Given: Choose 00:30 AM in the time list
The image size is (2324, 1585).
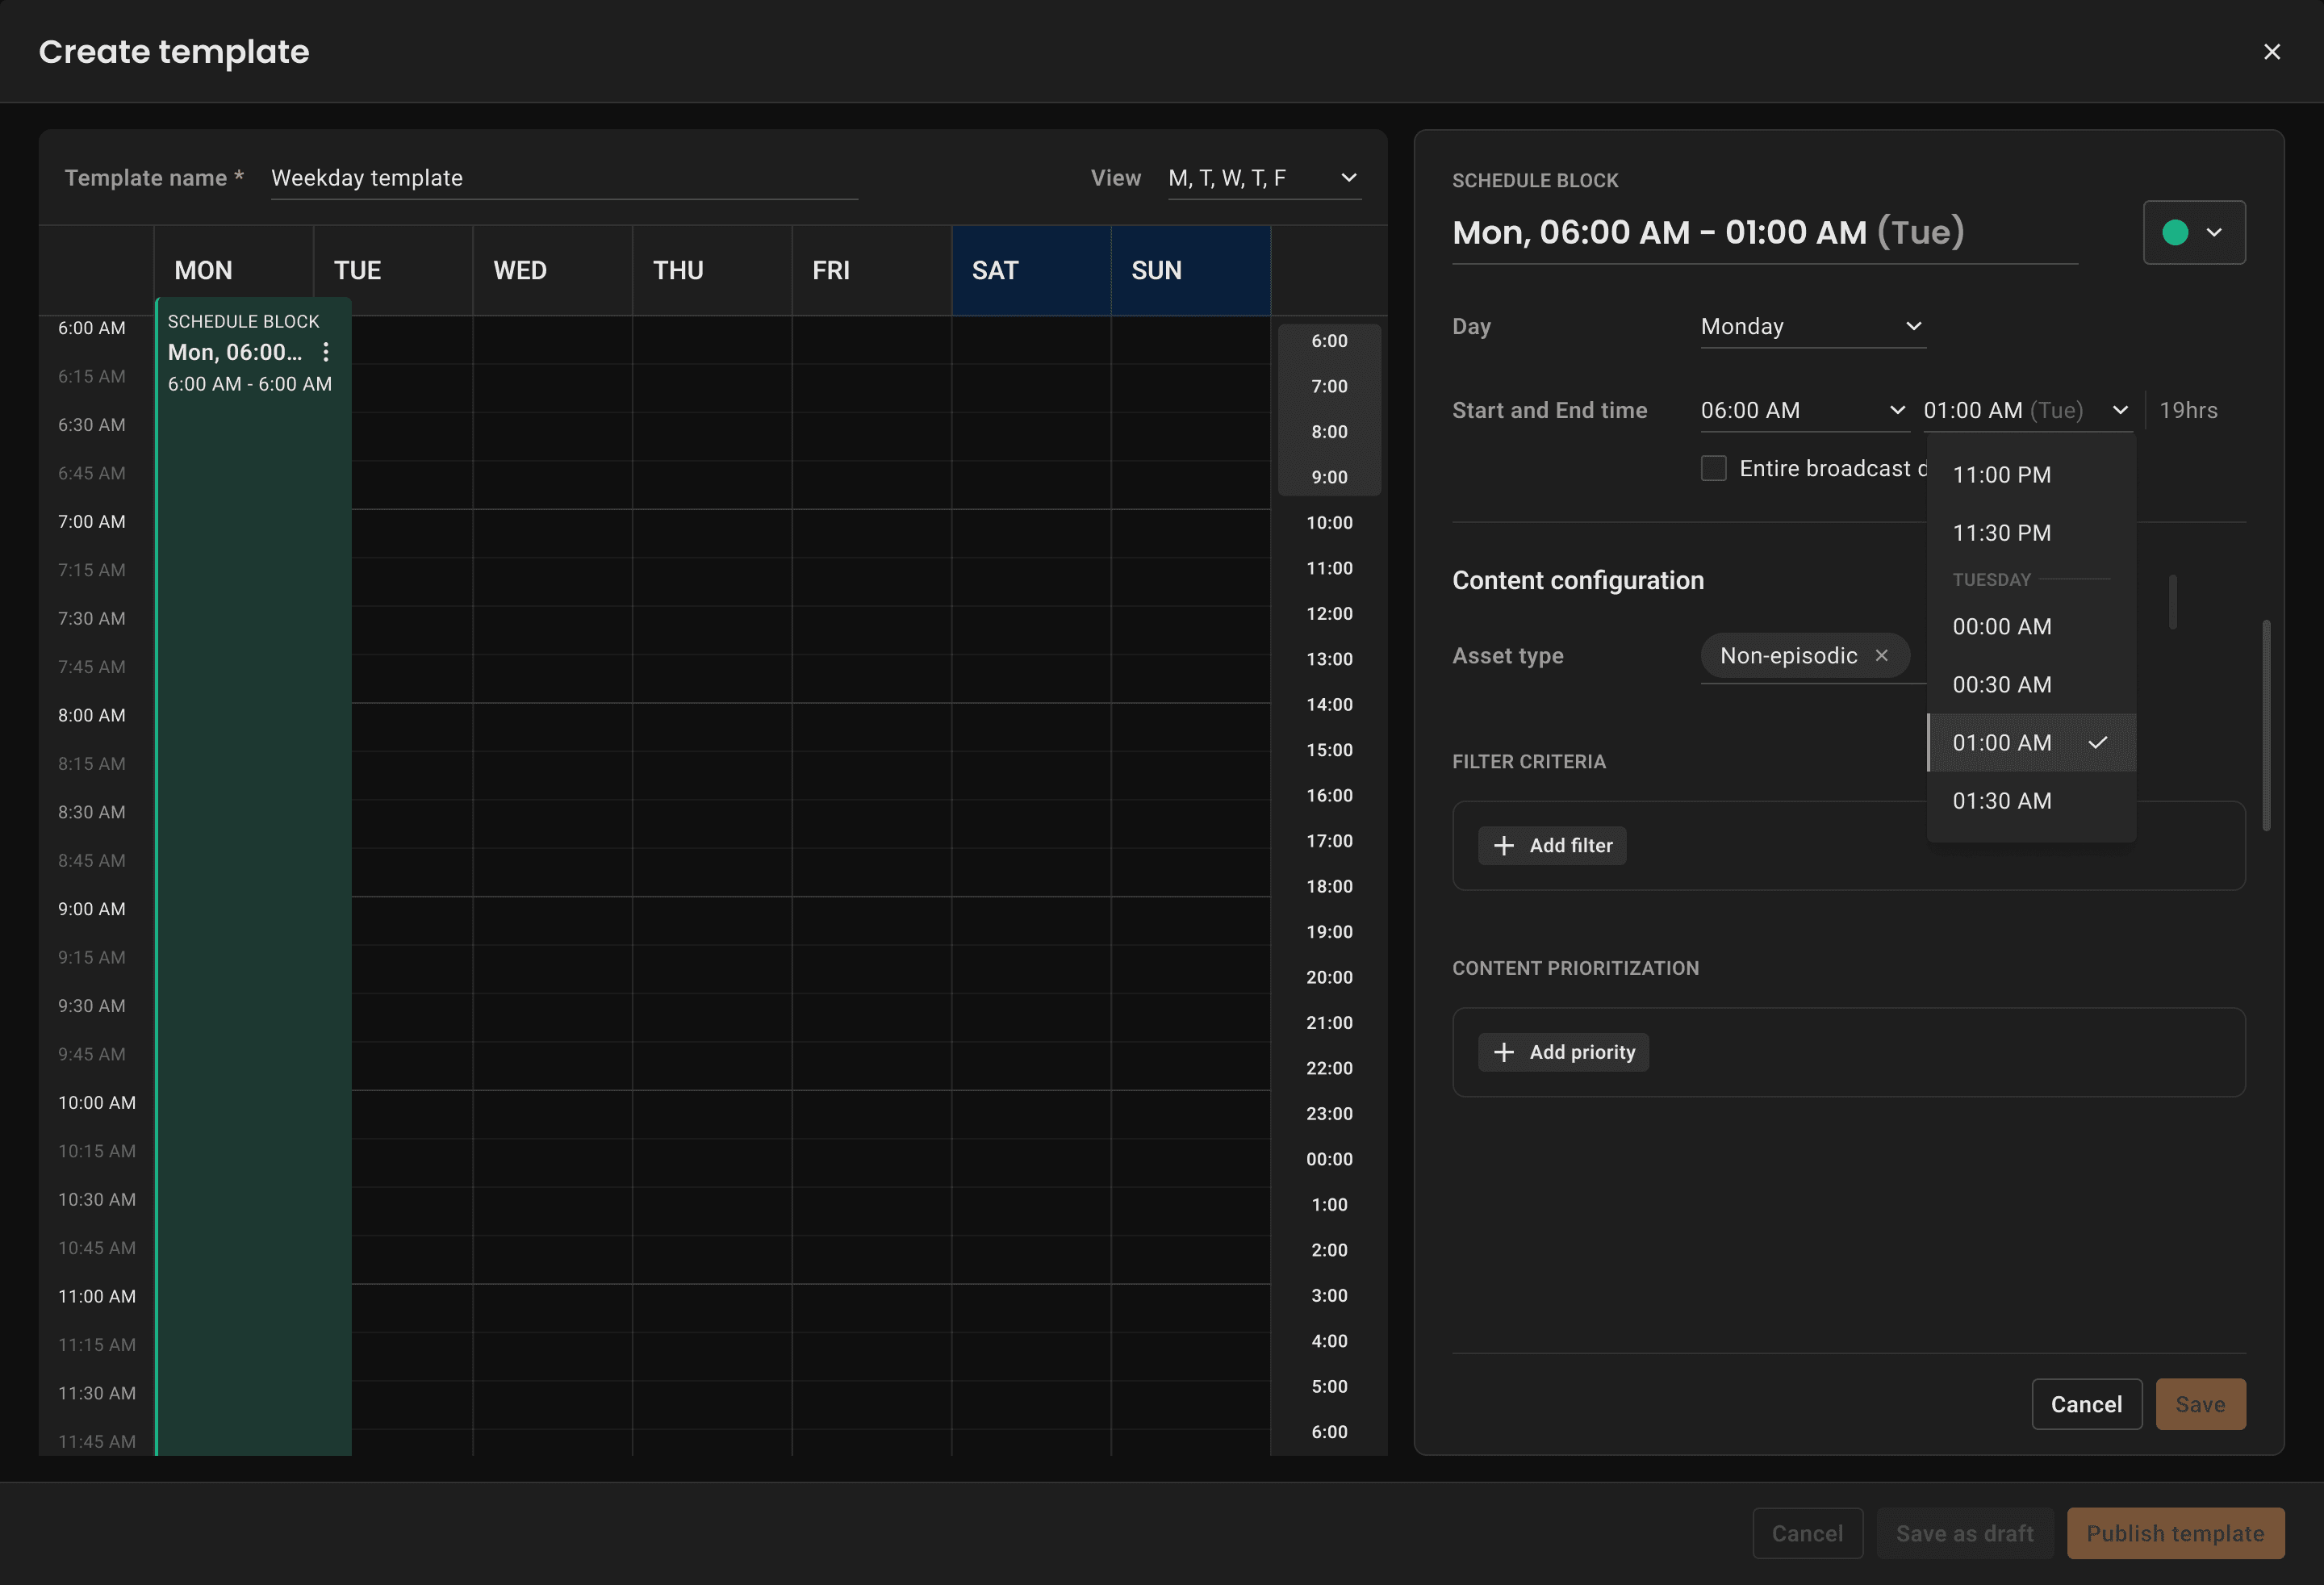Looking at the screenshot, I should 2001,685.
